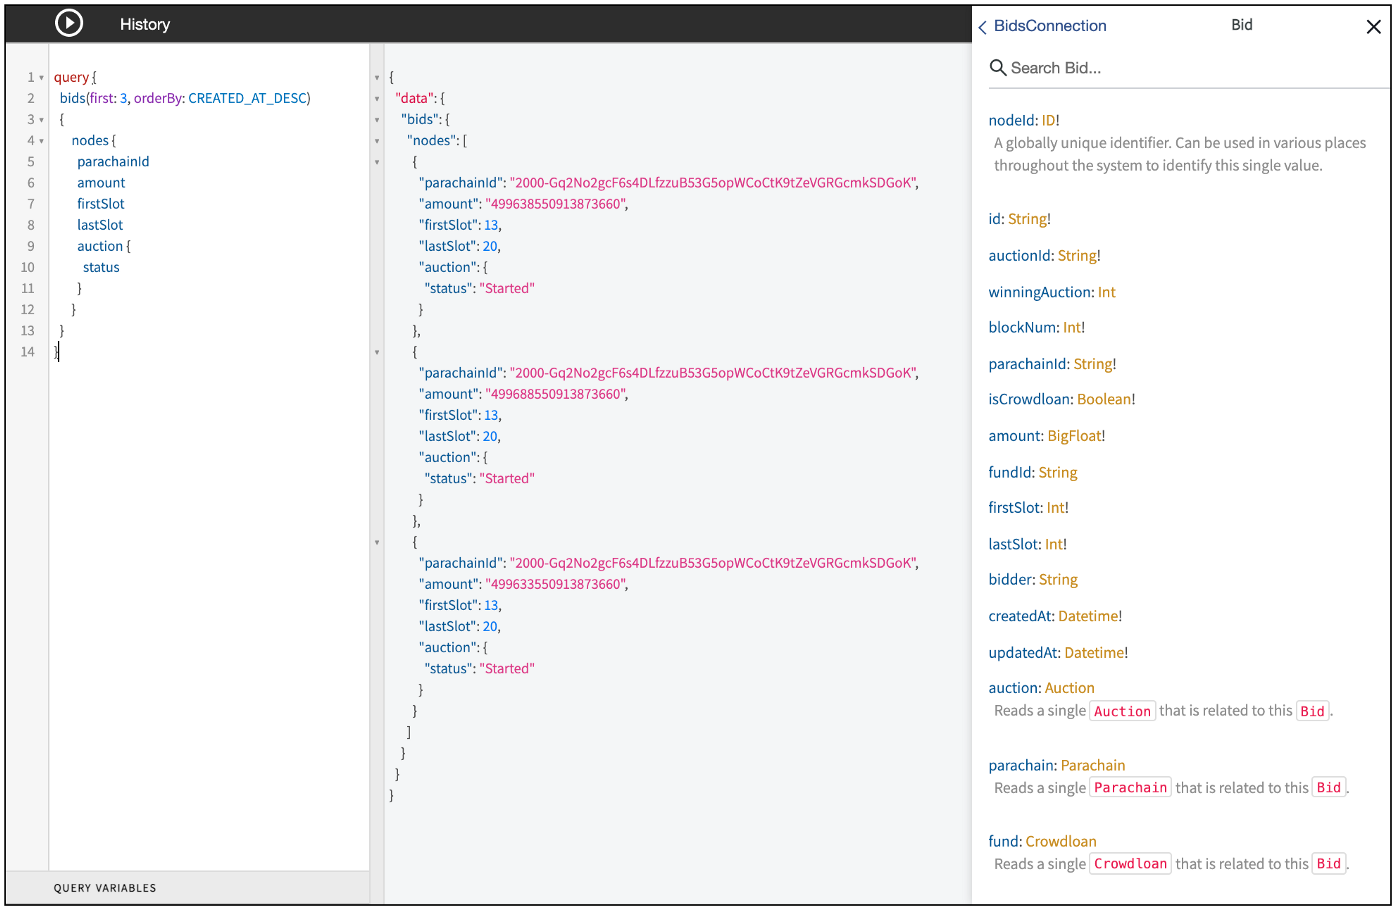Open the bidder field documentation
This screenshot has width=1400, height=914.
pyautogui.click(x=1011, y=579)
